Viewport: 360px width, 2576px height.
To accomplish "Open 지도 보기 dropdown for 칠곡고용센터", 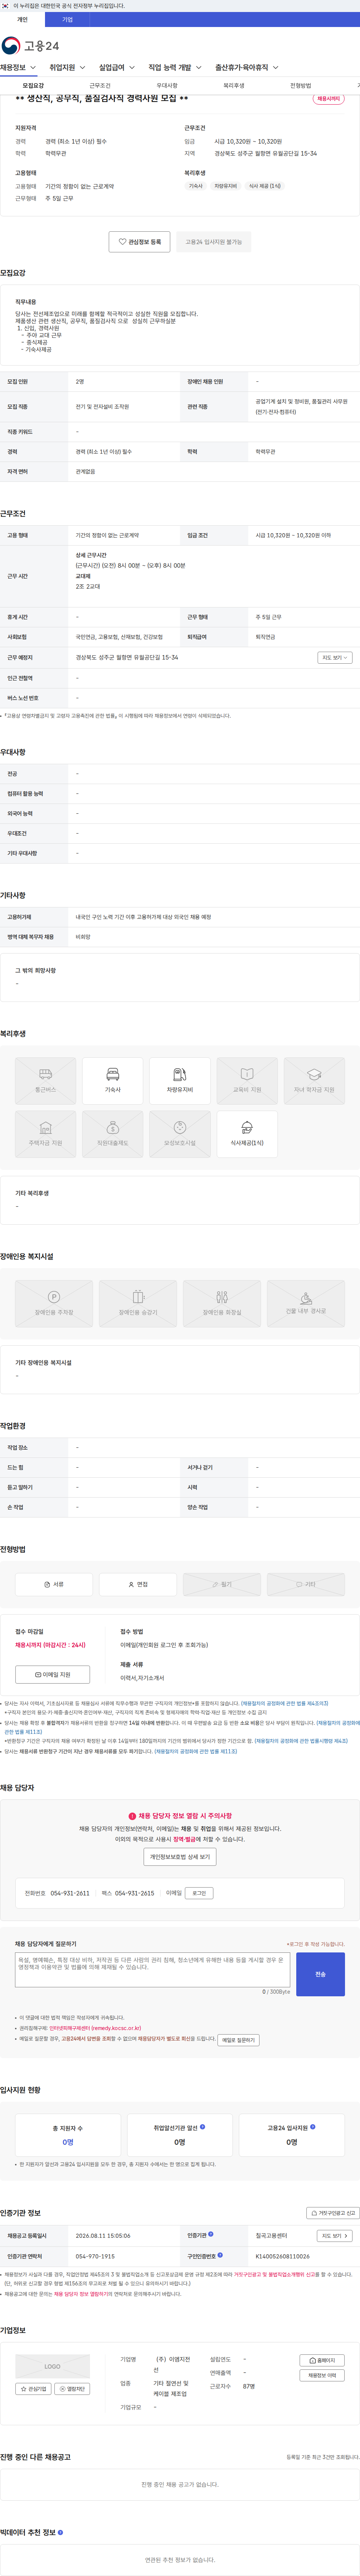I will (334, 2236).
